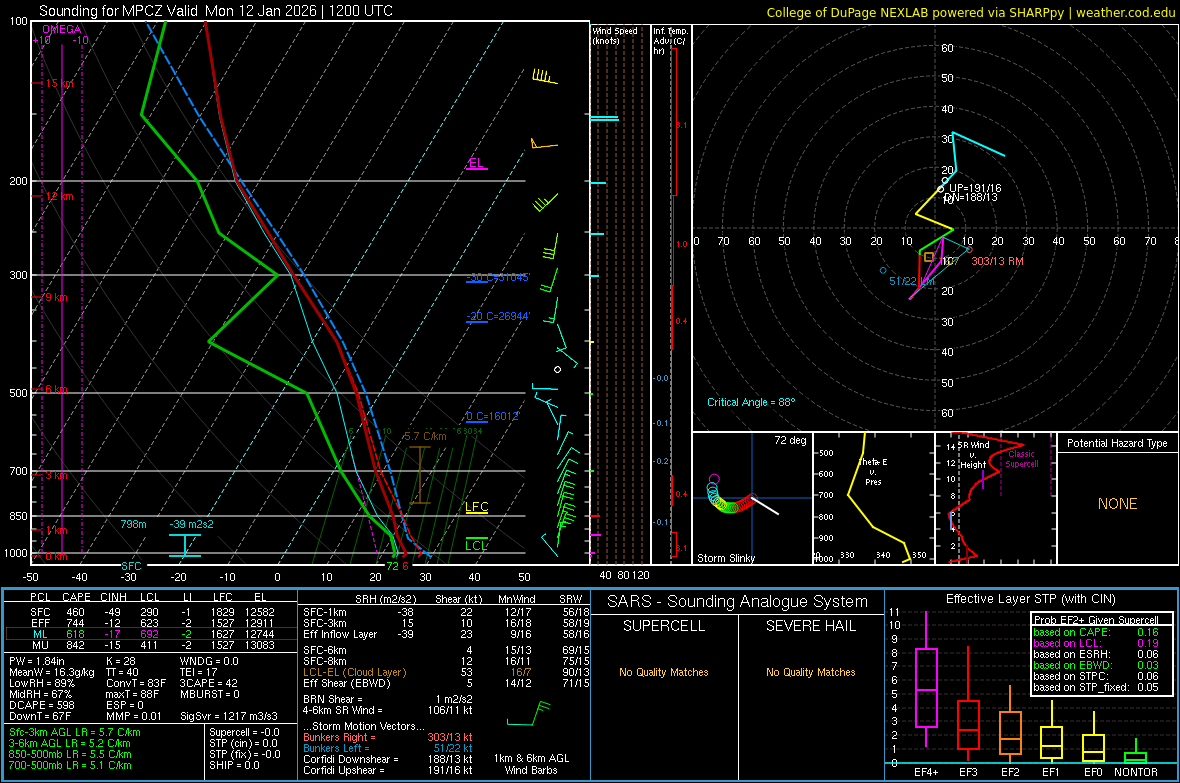Viewport: 1180px width, 783px height.
Task: Click the 'Eff Shear (EBWD)' table row
Action: click(446, 684)
